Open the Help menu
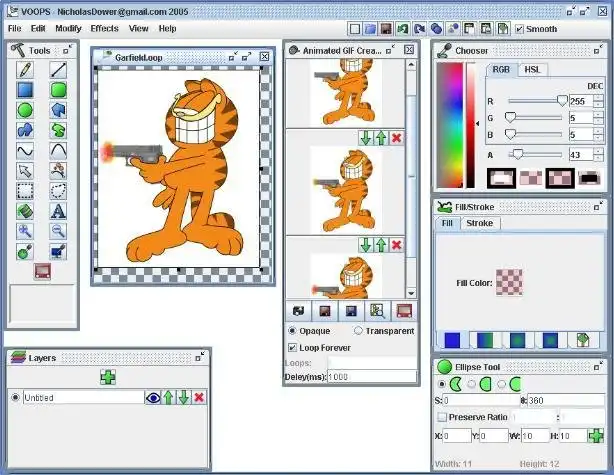614x475 pixels. click(167, 29)
